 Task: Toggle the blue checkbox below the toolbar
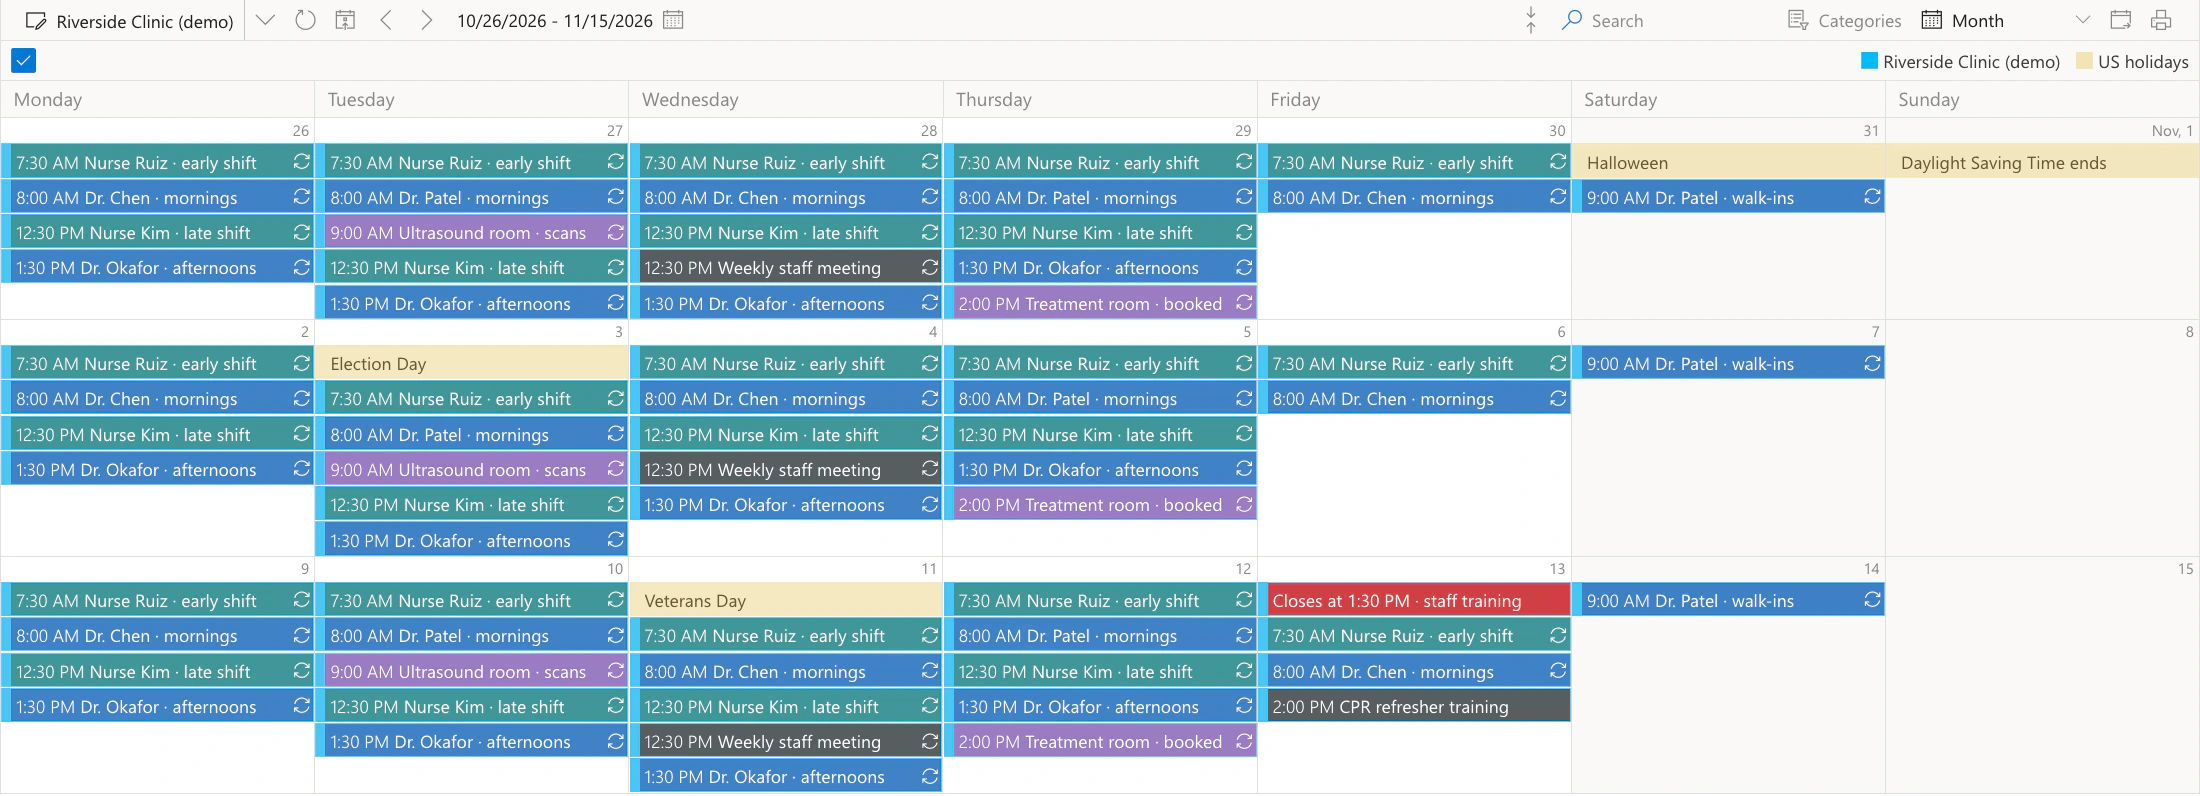point(24,61)
